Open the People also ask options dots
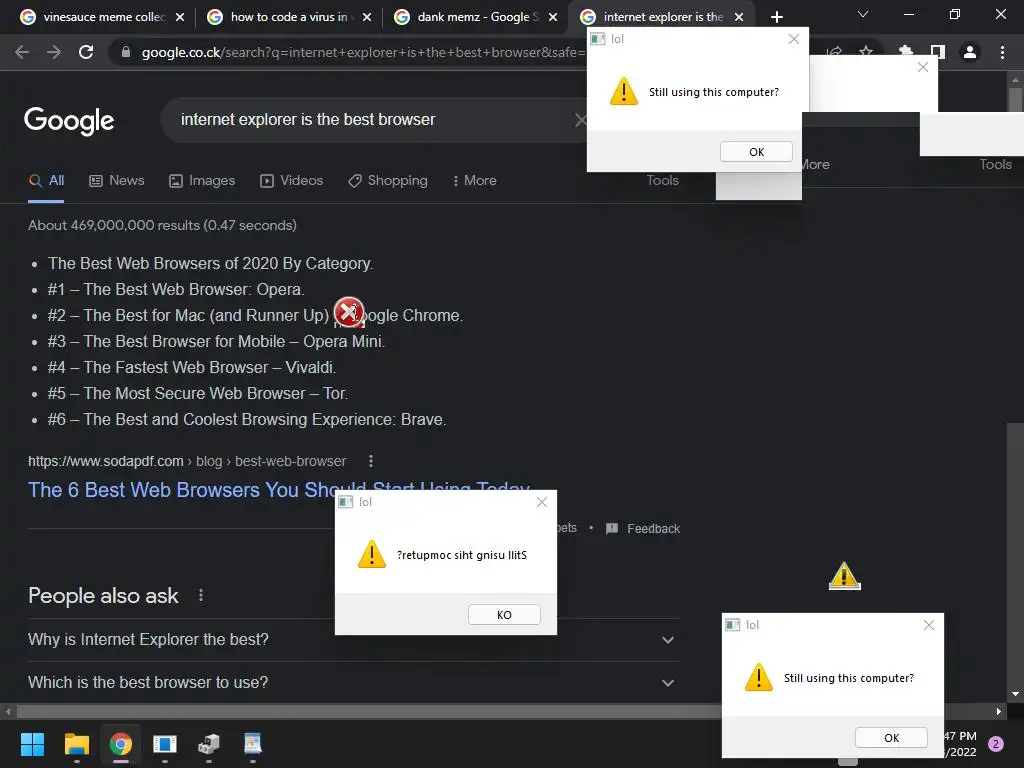This screenshot has height=768, width=1024. pyautogui.click(x=201, y=596)
